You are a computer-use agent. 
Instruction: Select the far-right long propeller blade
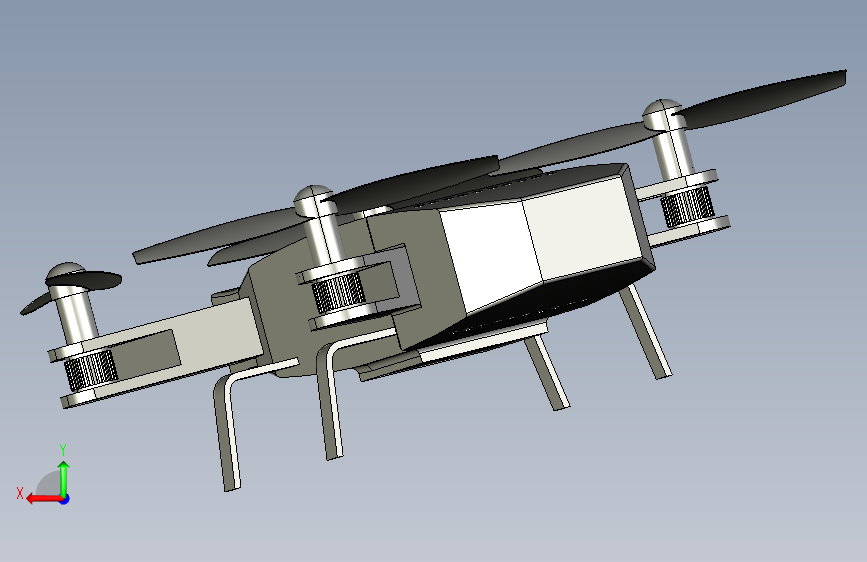[759, 101]
